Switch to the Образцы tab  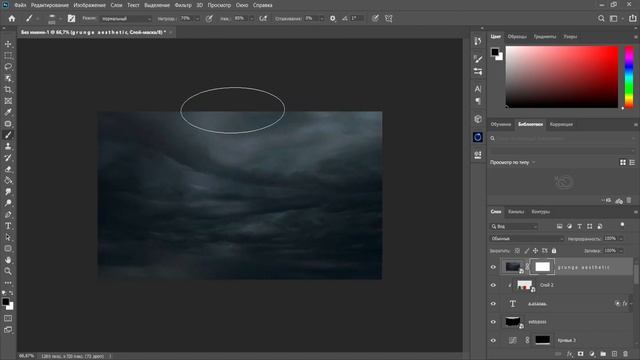(x=517, y=37)
